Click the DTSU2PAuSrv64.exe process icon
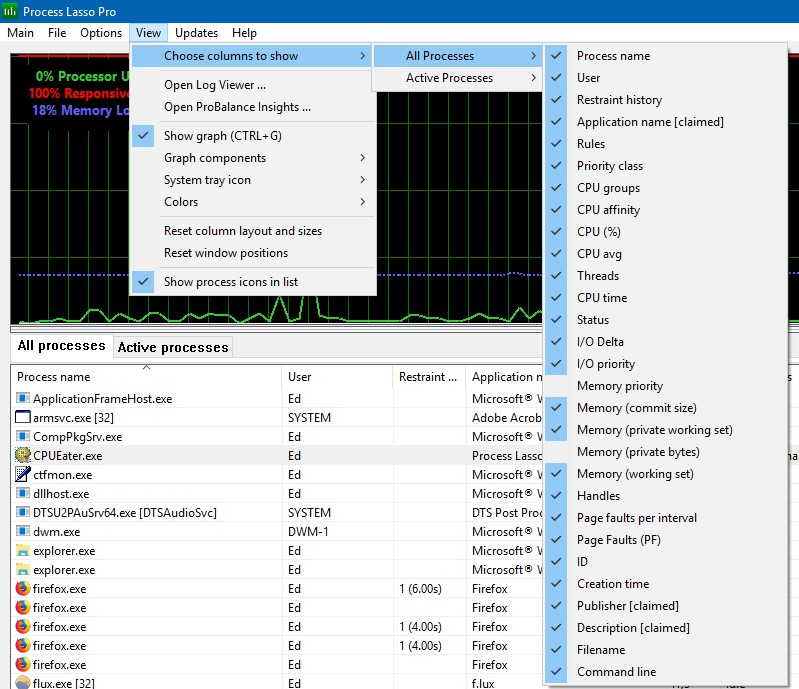Viewport: 799px width, 689px height. (x=22, y=512)
